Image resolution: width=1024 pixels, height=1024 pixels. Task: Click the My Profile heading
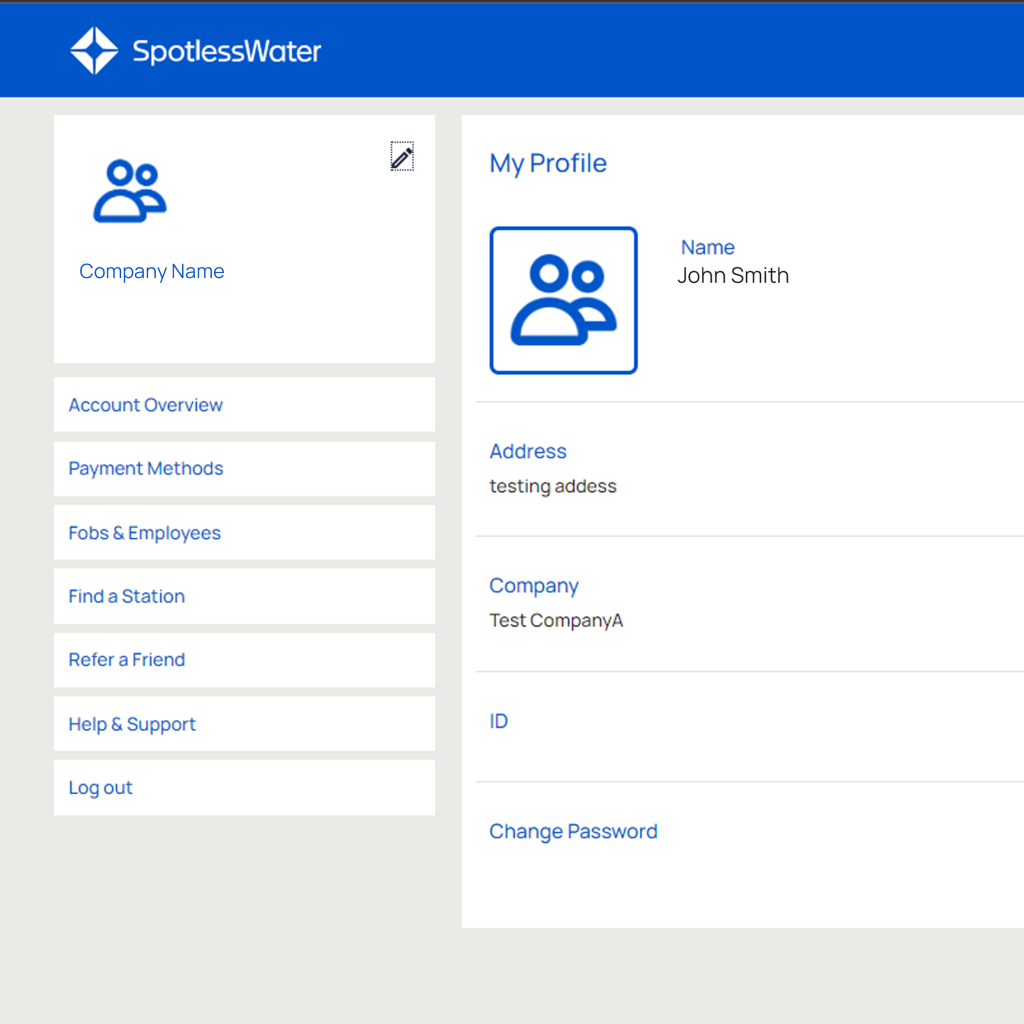pos(548,163)
